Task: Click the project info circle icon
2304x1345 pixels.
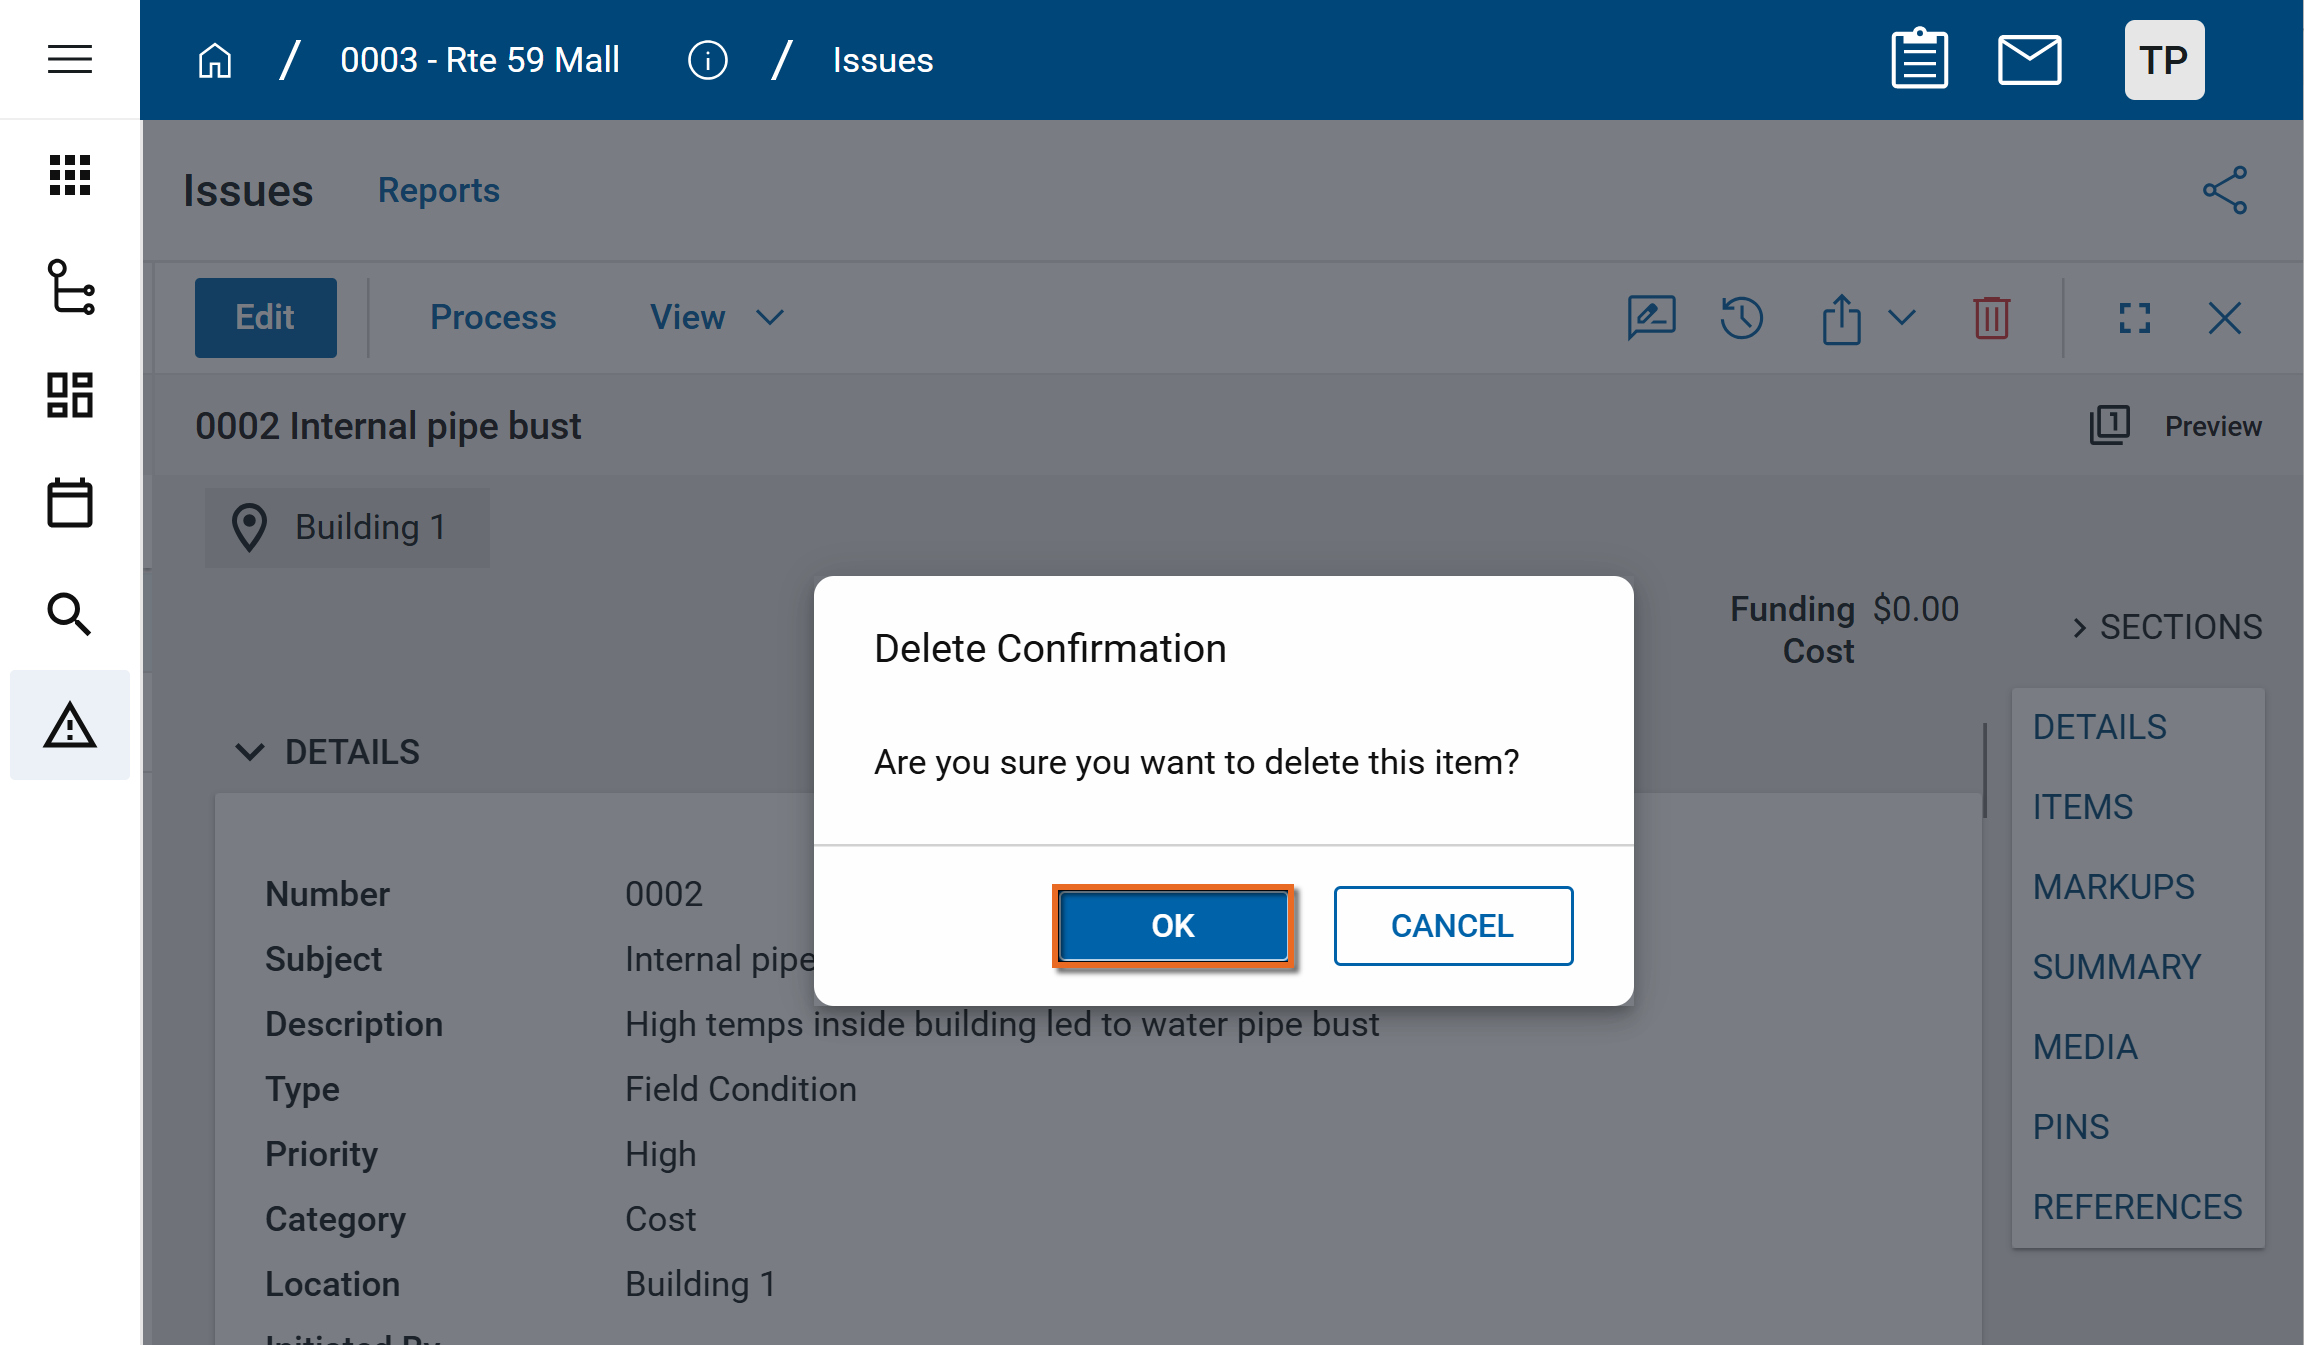Action: (707, 60)
